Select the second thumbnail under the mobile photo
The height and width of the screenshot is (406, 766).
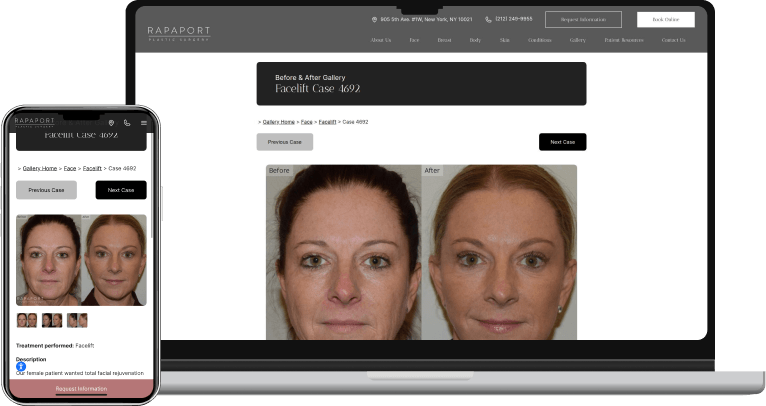point(51,320)
